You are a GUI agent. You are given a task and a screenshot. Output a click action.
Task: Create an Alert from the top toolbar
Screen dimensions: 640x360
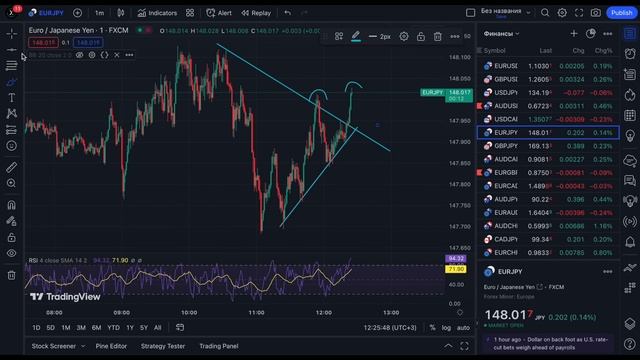point(219,13)
